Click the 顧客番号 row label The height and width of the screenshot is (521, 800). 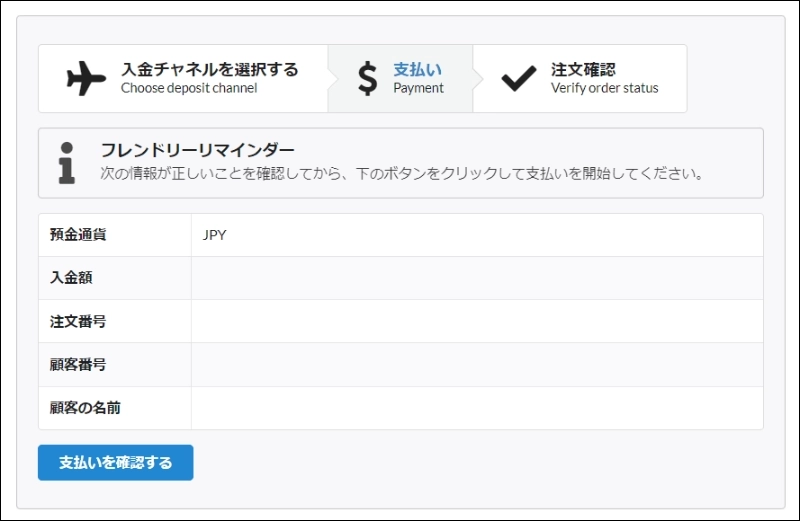coord(78,364)
